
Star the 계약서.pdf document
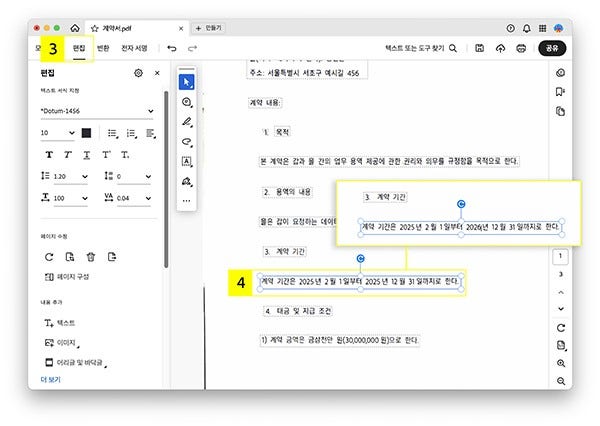[95, 28]
